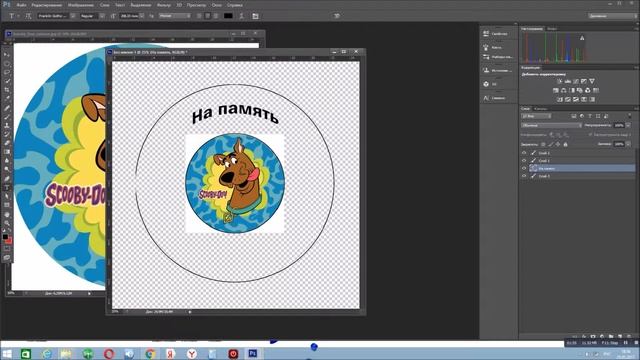Add a Brightness/Contrast adjustment

[560, 81]
